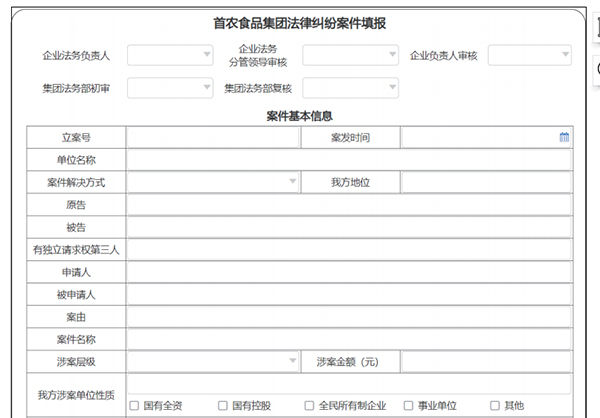Image resolution: width=600 pixels, height=418 pixels.
Task: Check the 全民所有制企业 checkbox
Action: click(x=309, y=405)
